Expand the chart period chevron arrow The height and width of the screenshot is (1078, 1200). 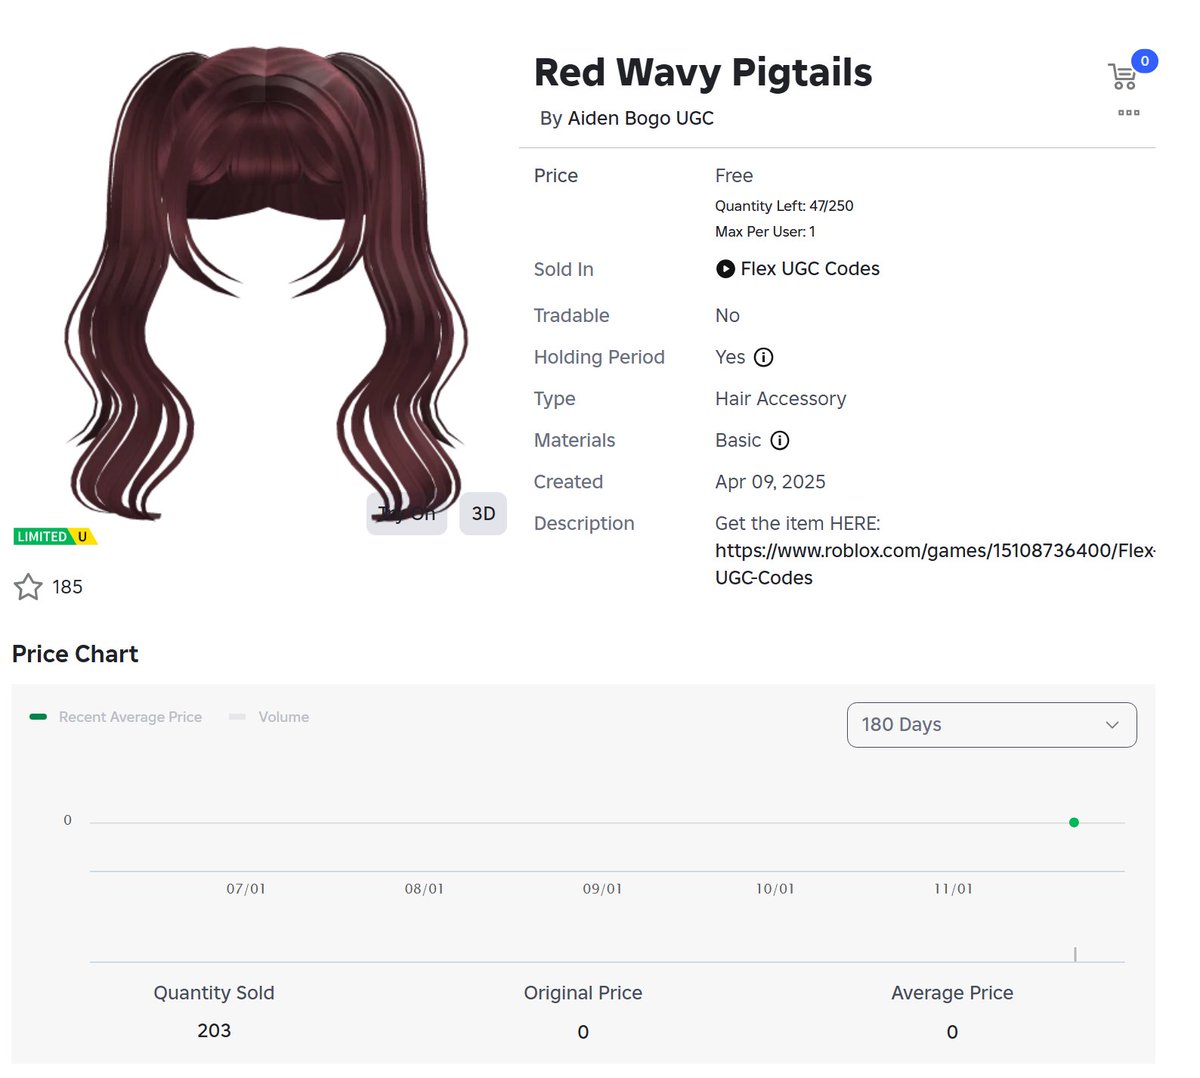tap(1112, 725)
